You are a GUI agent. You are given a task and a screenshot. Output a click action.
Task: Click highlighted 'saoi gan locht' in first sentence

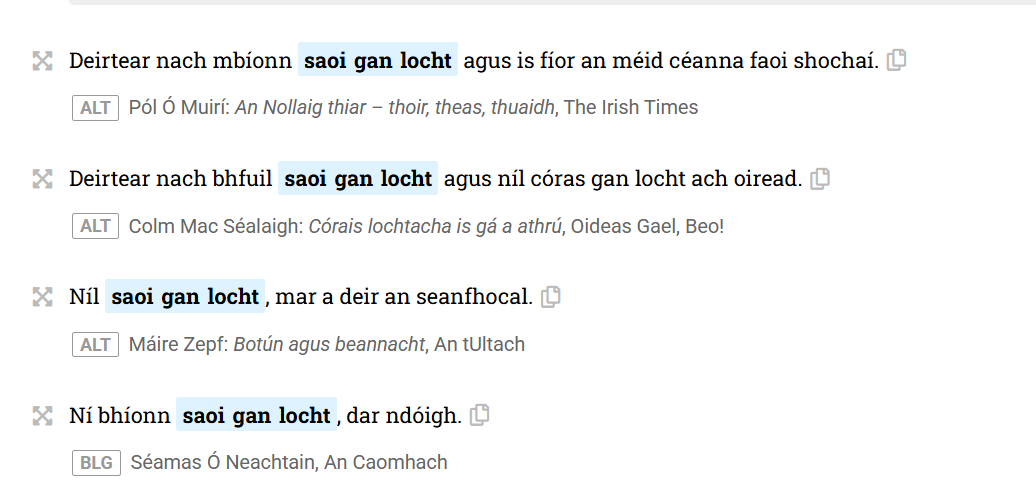point(378,61)
